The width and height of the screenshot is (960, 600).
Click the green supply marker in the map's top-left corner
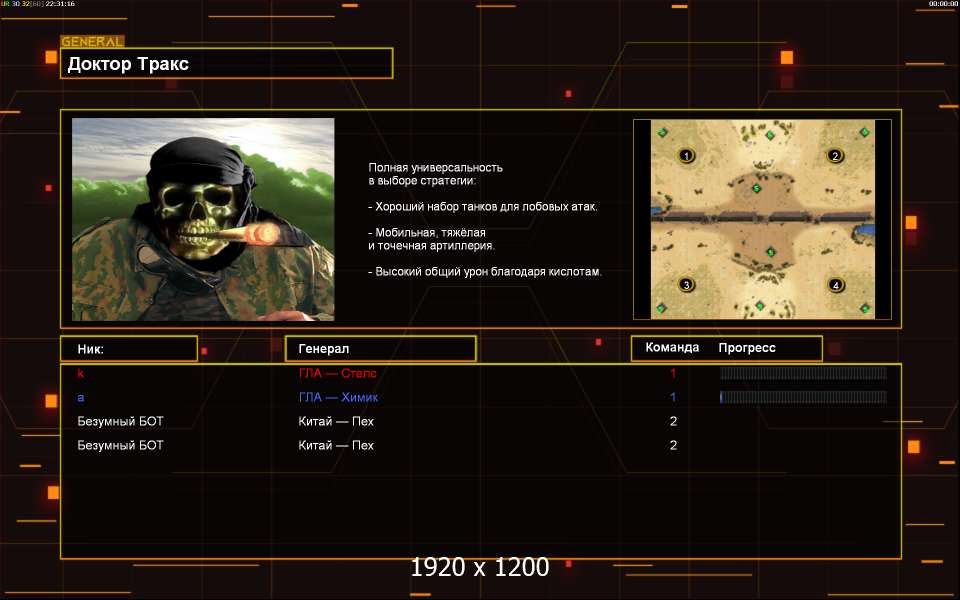tap(662, 132)
